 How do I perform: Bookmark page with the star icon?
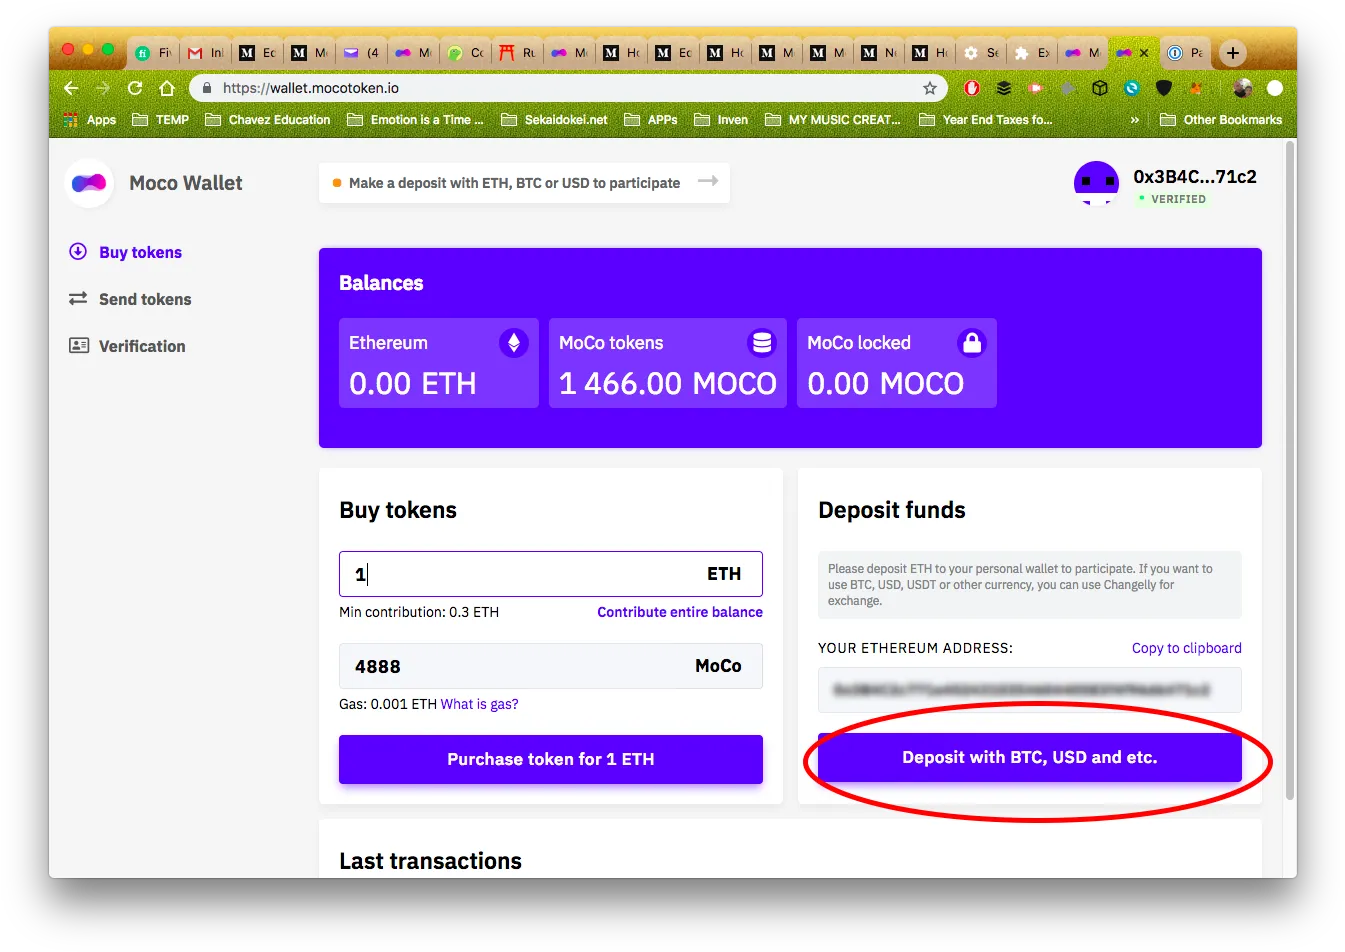[x=930, y=88]
